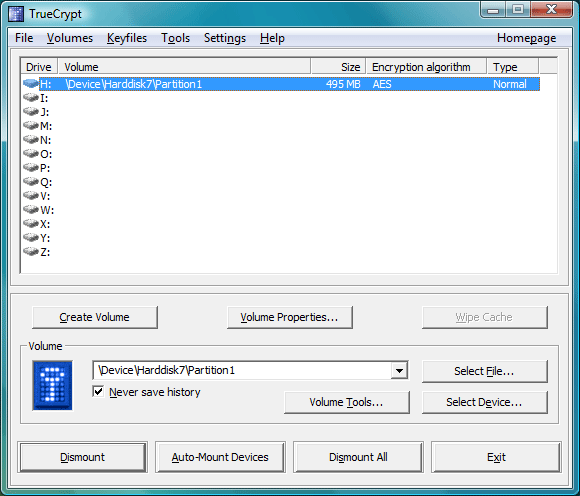The width and height of the screenshot is (580, 496).
Task: Click the Select Device button
Action: pos(485,402)
